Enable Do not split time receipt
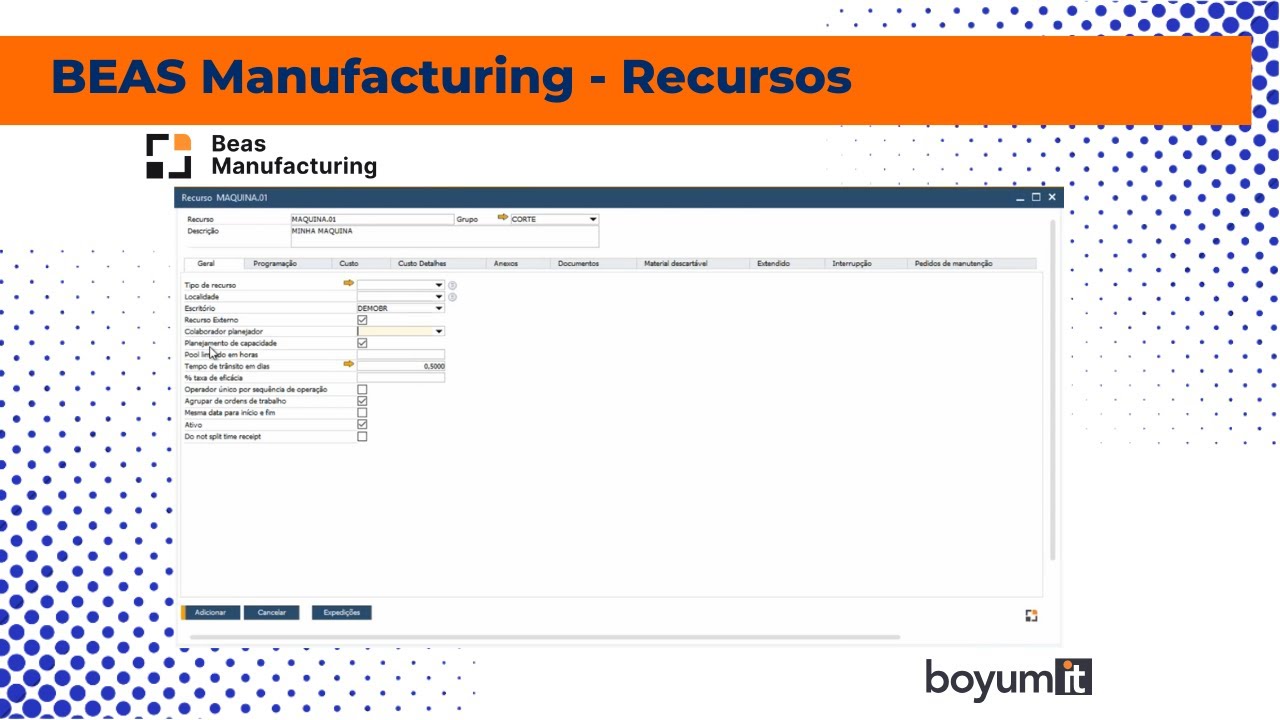1280x720 pixels. click(362, 436)
